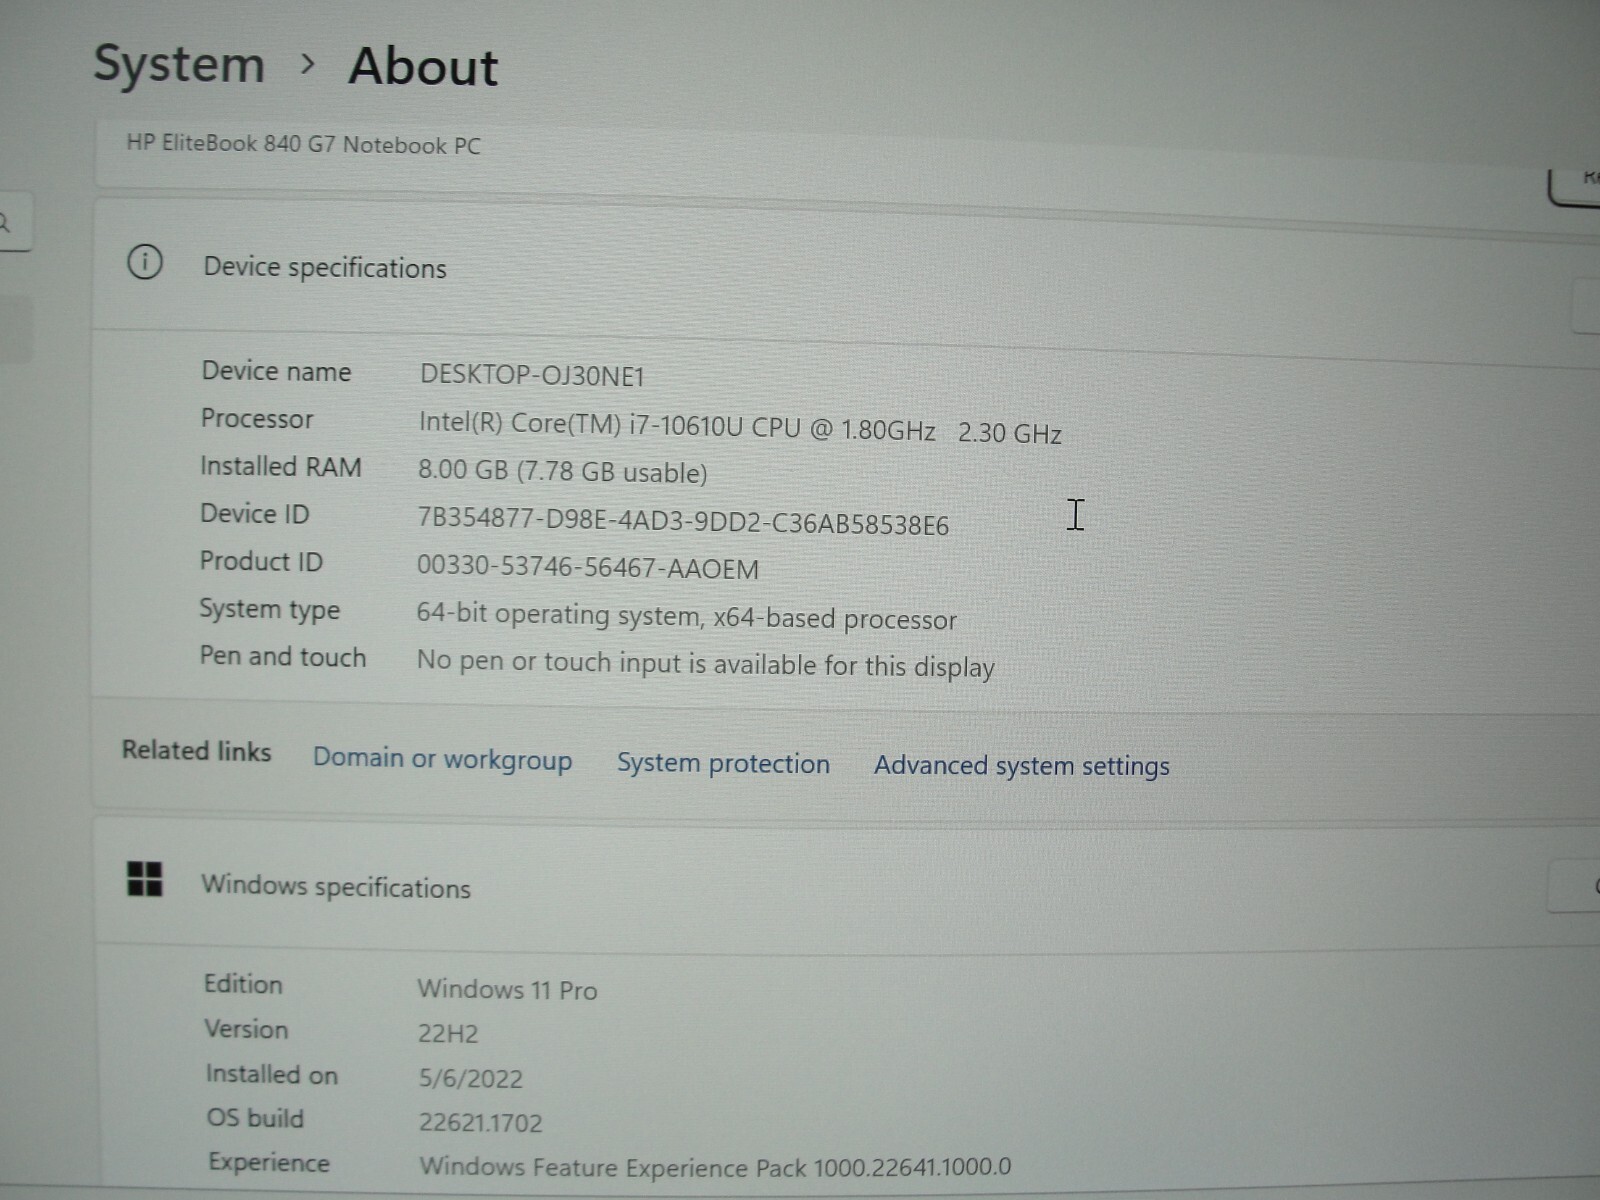Click the Experience label
The width and height of the screenshot is (1600, 1200).
tap(269, 1163)
